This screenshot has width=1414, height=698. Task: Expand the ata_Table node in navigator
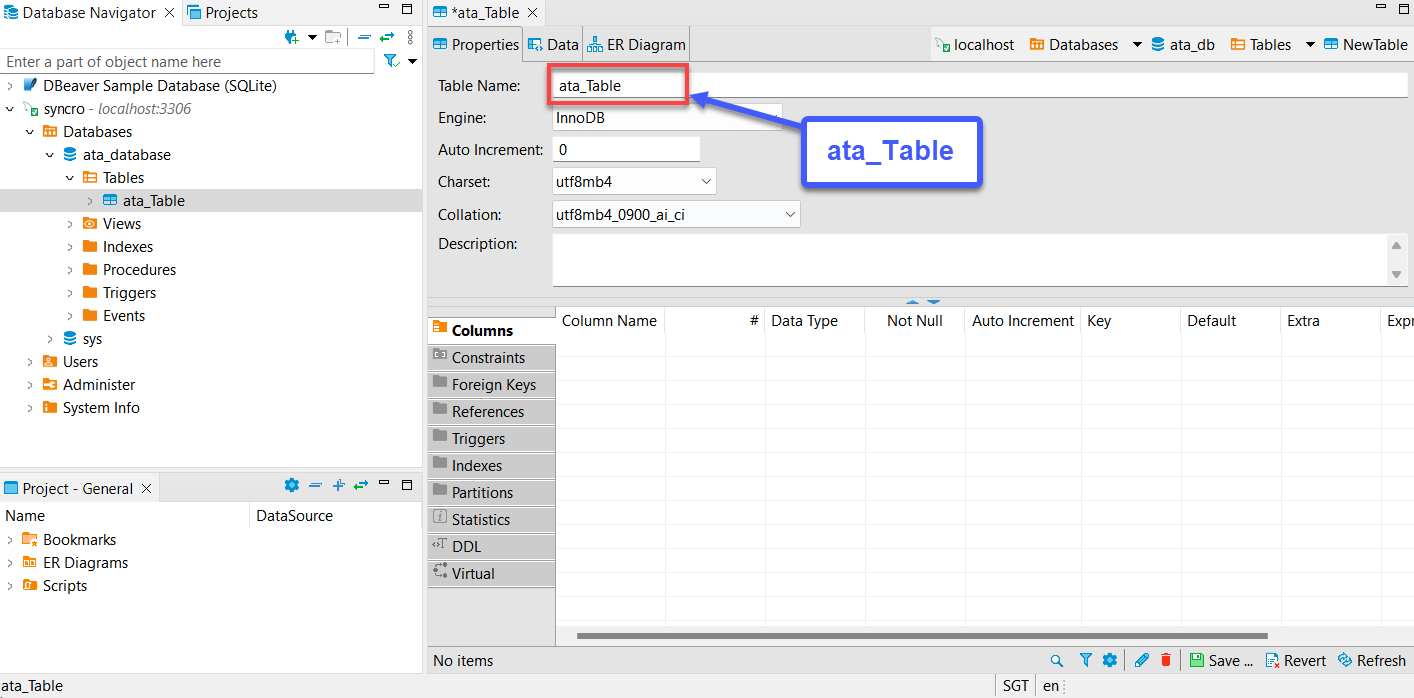click(90, 201)
